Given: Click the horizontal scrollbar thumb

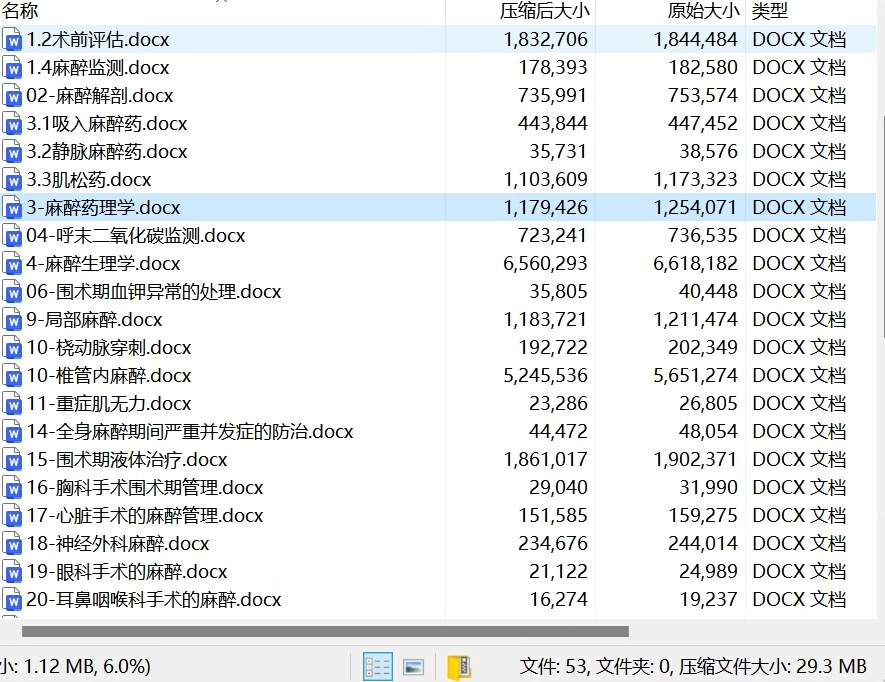Looking at the screenshot, I should (x=325, y=631).
